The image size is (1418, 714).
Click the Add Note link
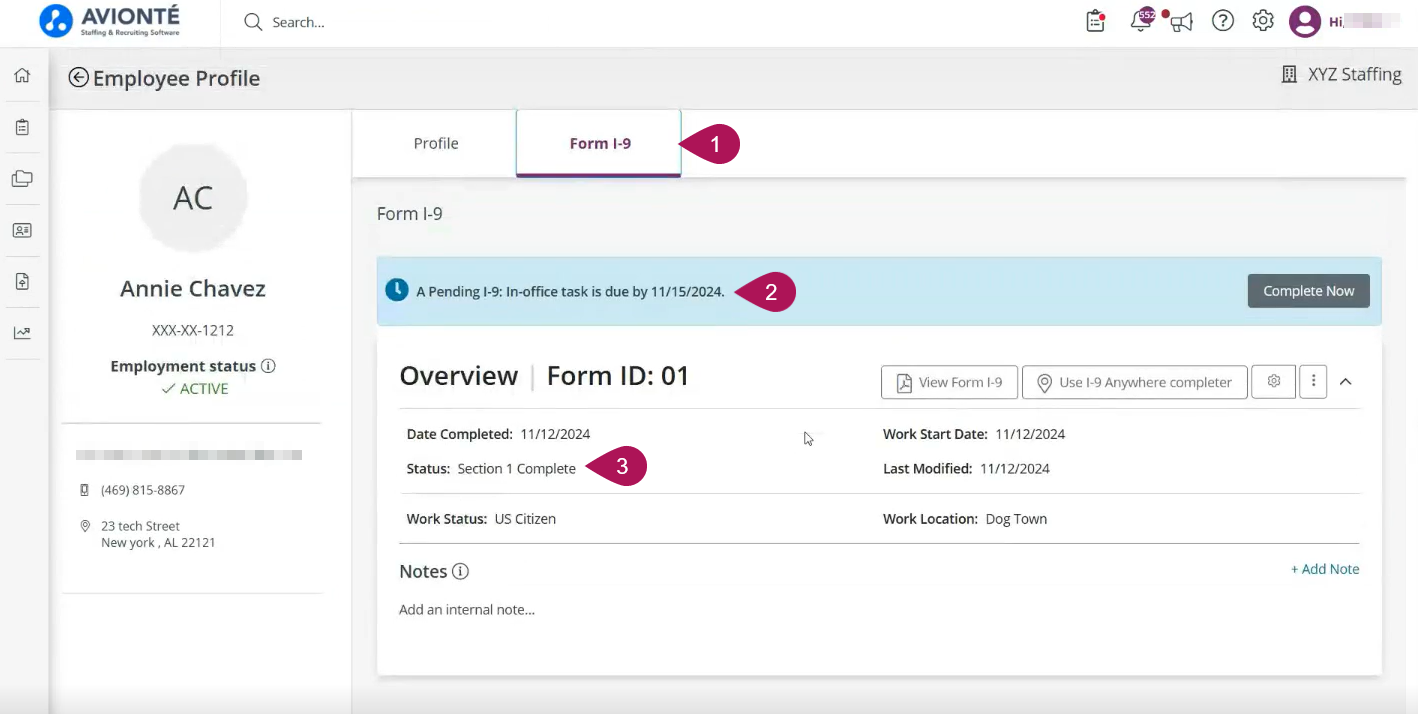(1325, 569)
